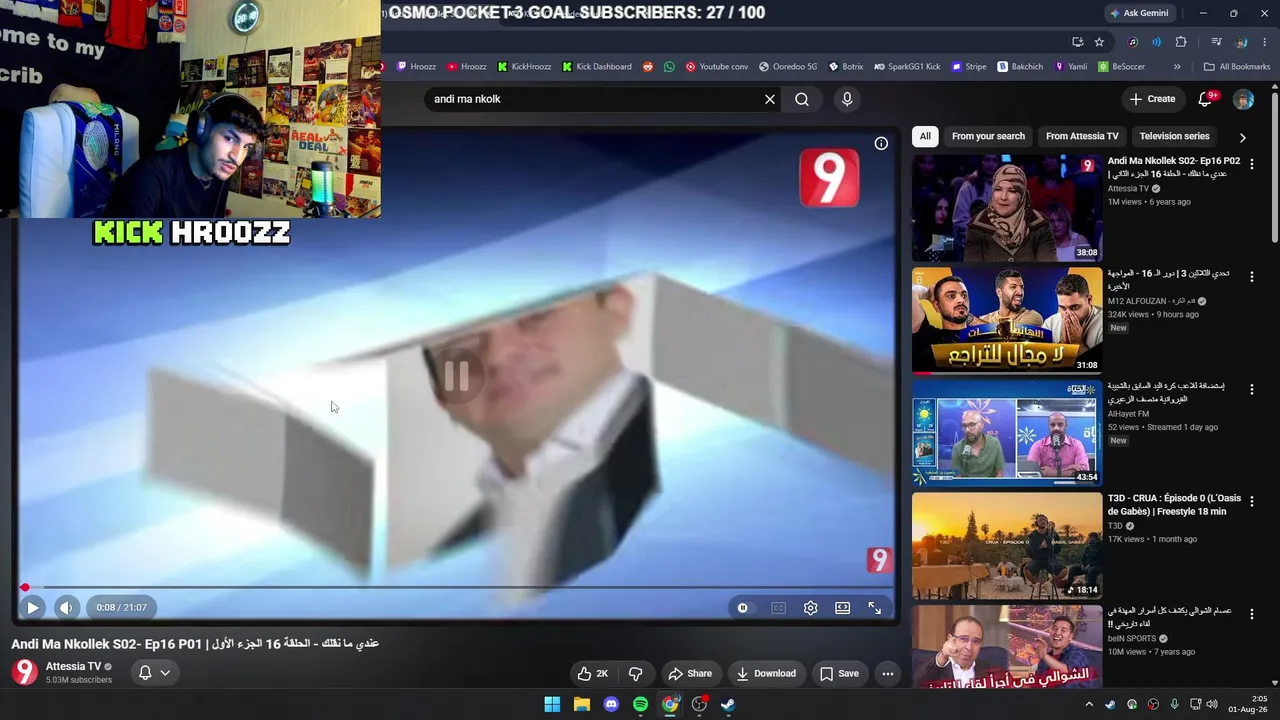Open the All Bookmarks folder
The width and height of the screenshot is (1280, 720).
tap(1237, 67)
